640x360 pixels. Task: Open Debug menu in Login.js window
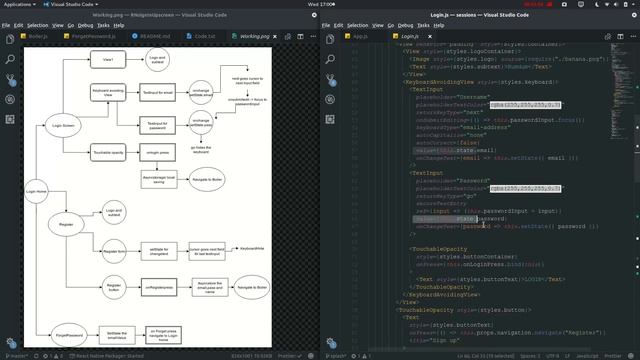[x=405, y=25]
